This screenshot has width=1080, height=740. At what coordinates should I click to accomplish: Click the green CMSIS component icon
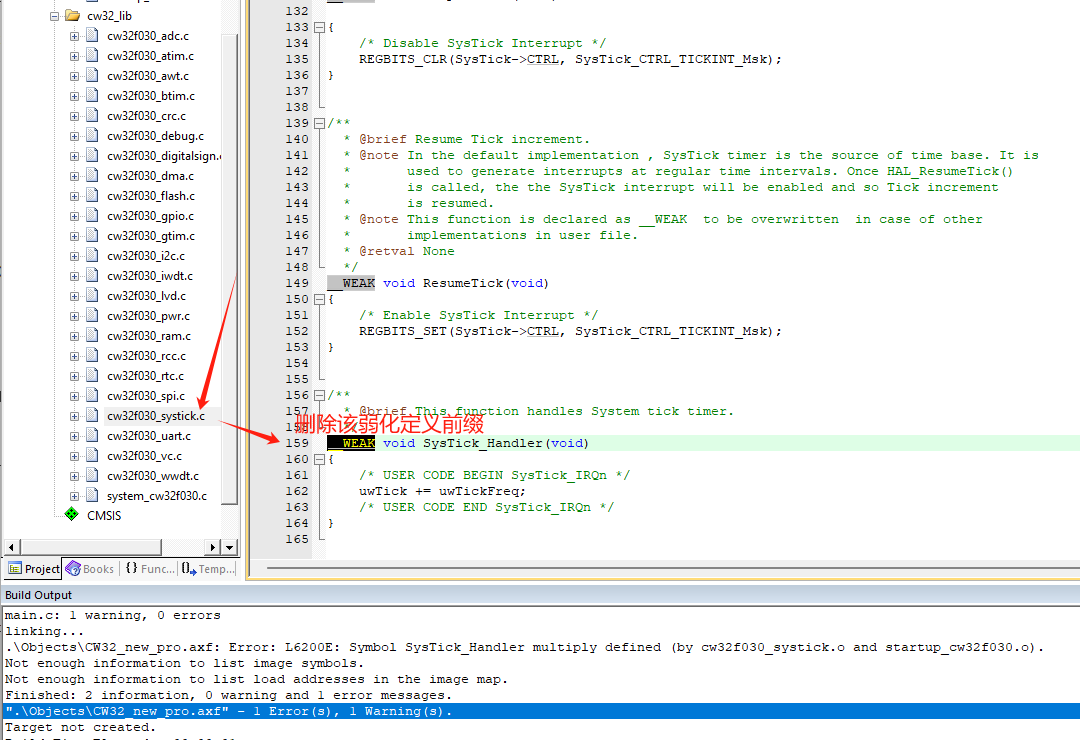point(72,515)
